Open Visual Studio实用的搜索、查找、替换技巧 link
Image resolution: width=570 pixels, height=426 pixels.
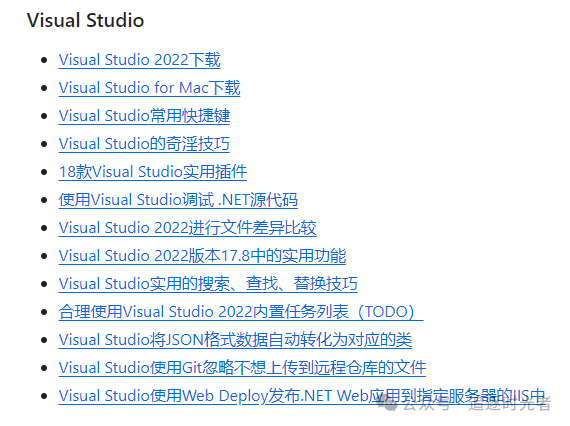pos(208,284)
